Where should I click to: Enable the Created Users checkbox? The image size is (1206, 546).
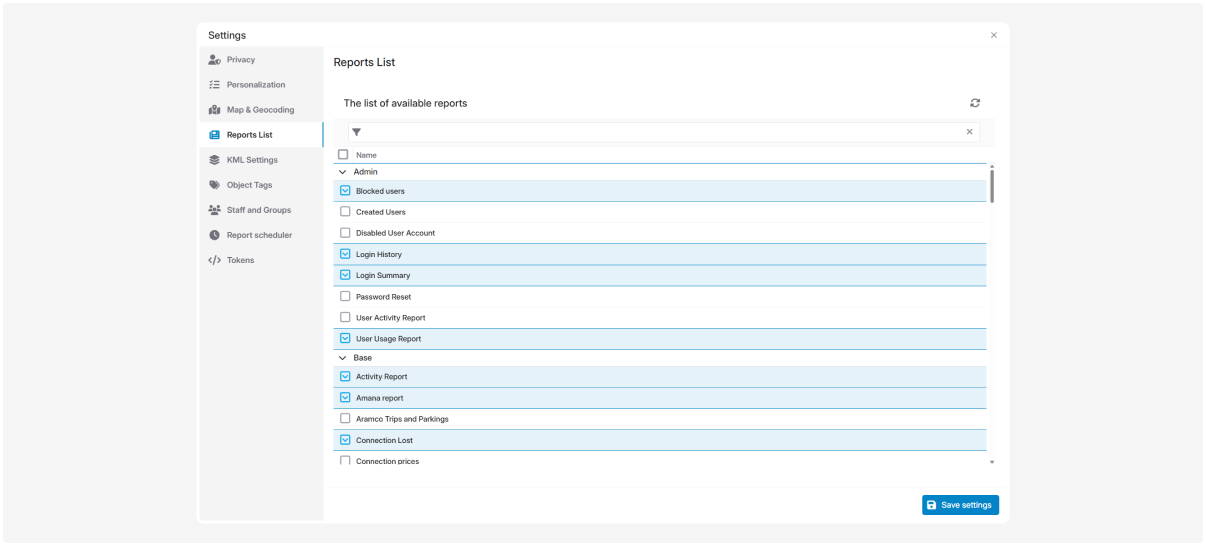click(x=345, y=212)
